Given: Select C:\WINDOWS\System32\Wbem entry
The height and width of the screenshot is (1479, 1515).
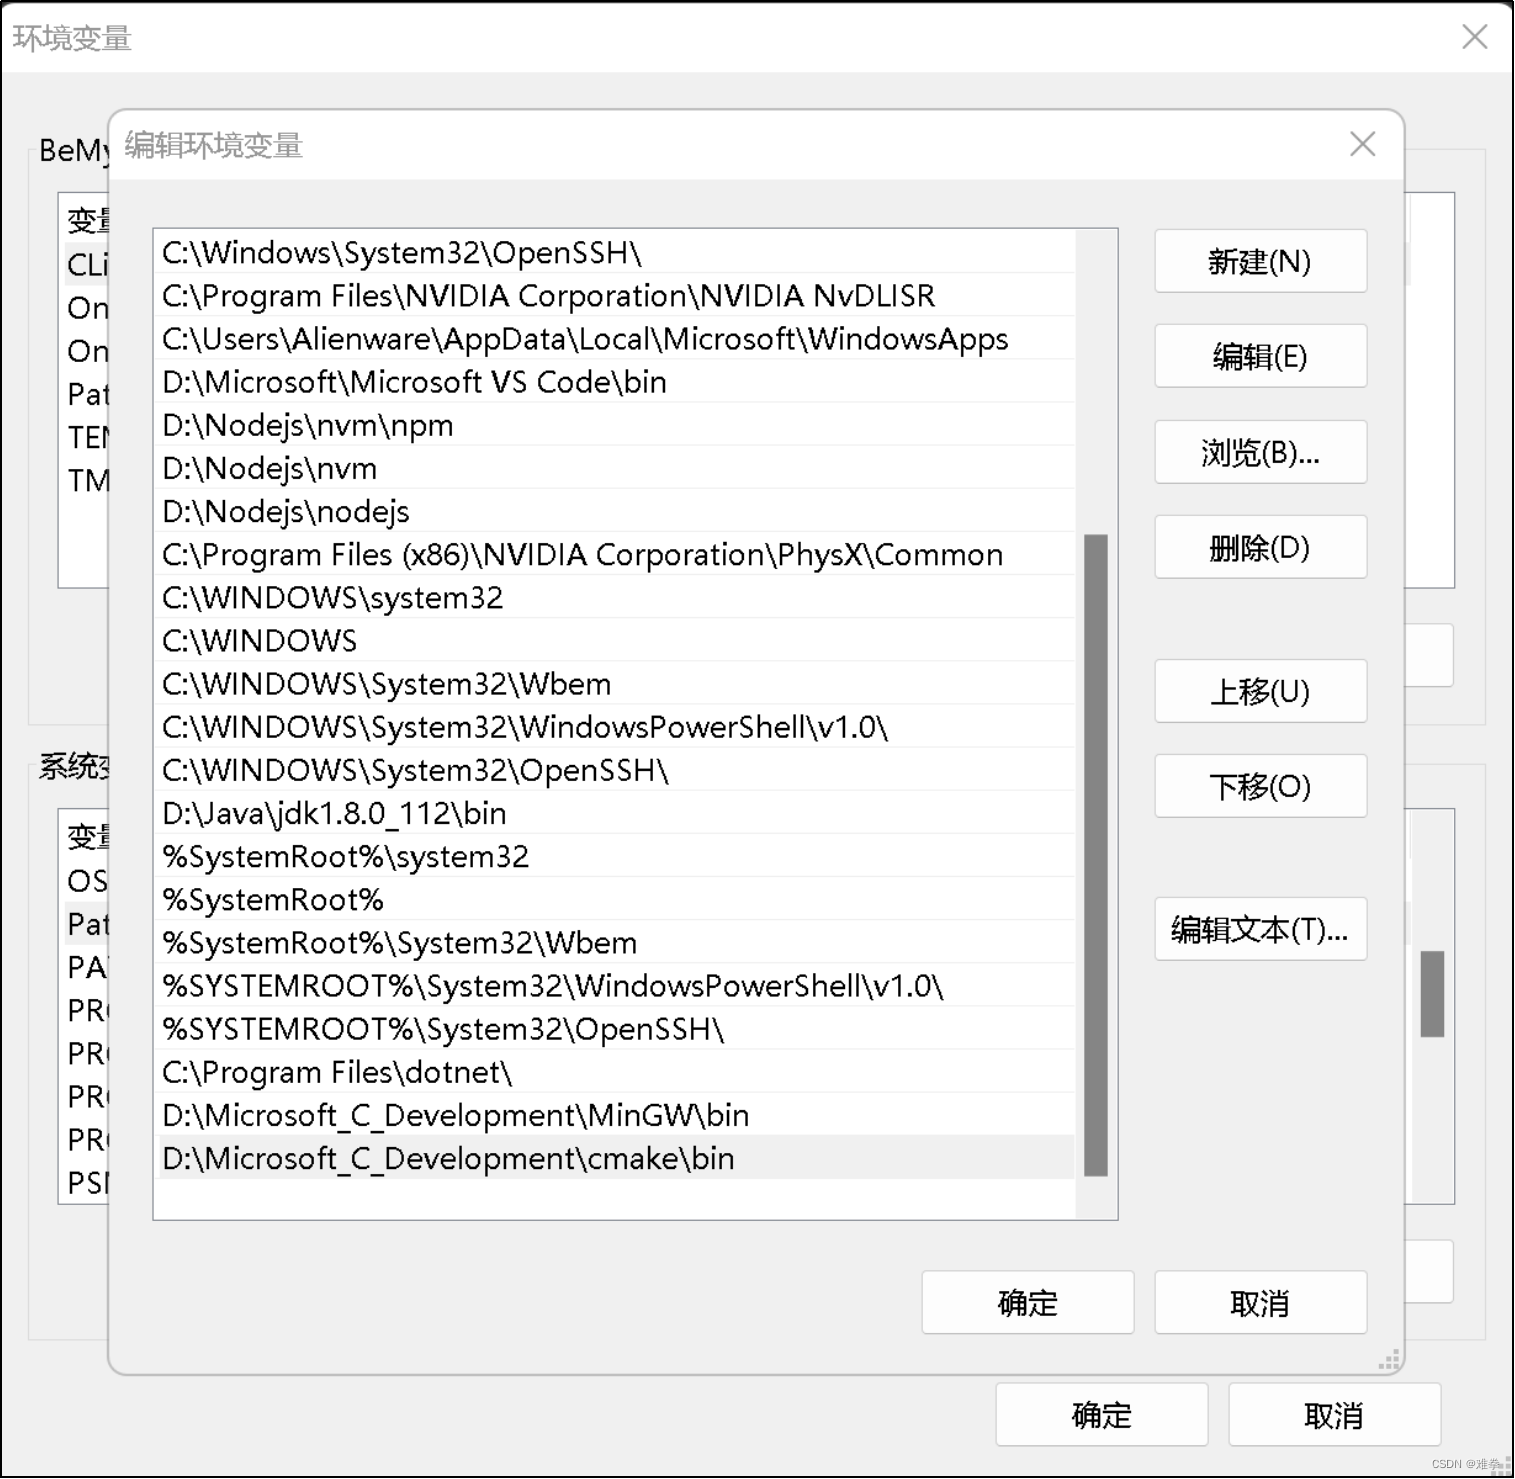Looking at the screenshot, I should [617, 683].
